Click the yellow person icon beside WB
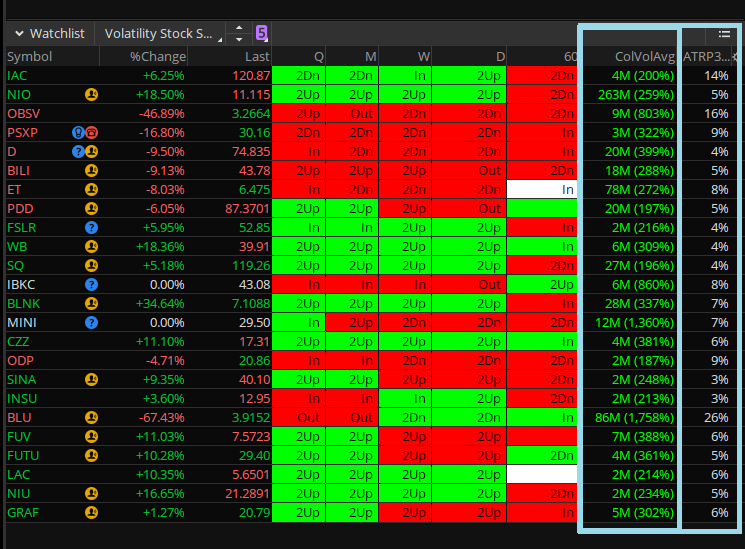Viewport: 745px width, 549px height. 91,247
